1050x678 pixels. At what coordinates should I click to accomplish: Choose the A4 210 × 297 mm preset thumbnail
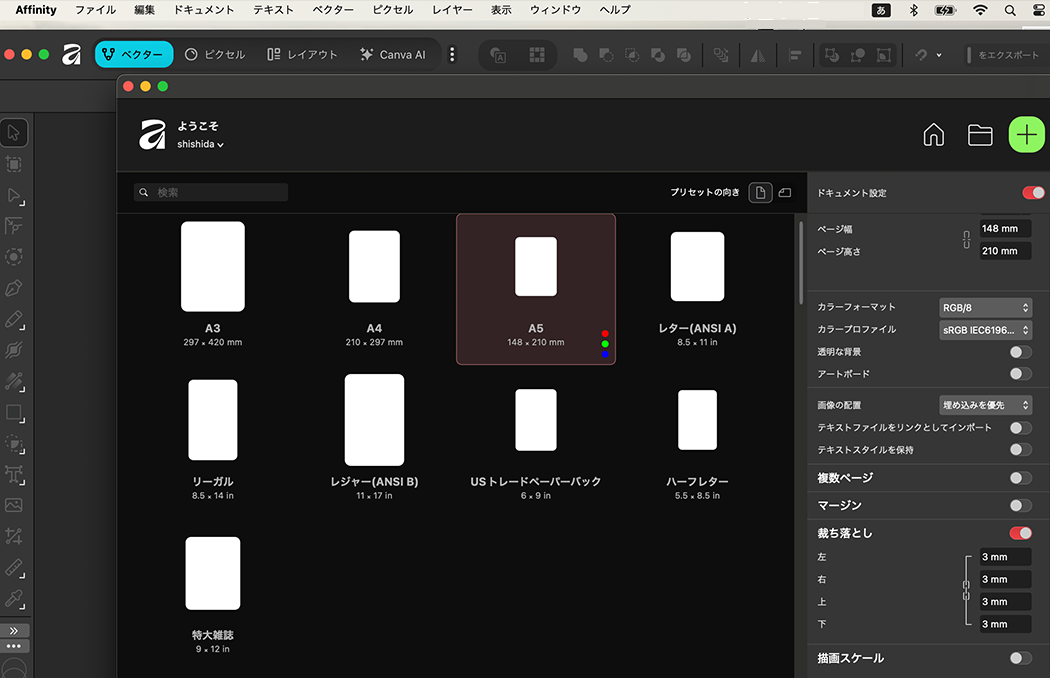(x=374, y=266)
